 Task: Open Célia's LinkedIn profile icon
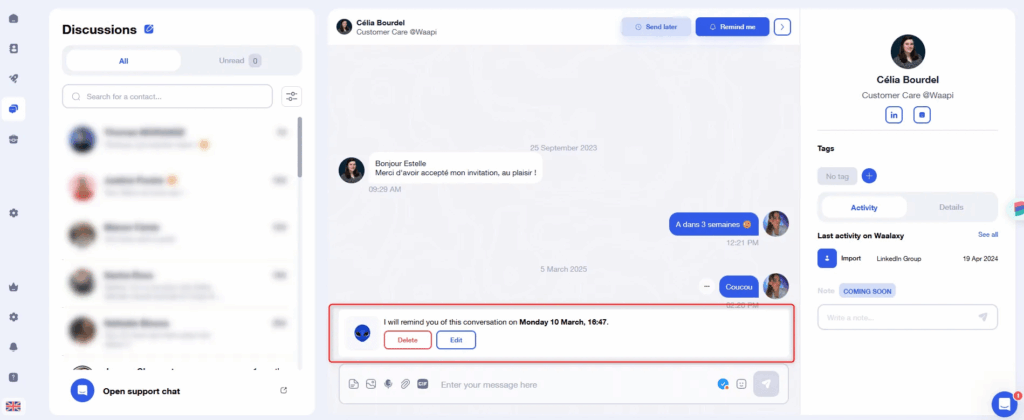pyautogui.click(x=893, y=115)
